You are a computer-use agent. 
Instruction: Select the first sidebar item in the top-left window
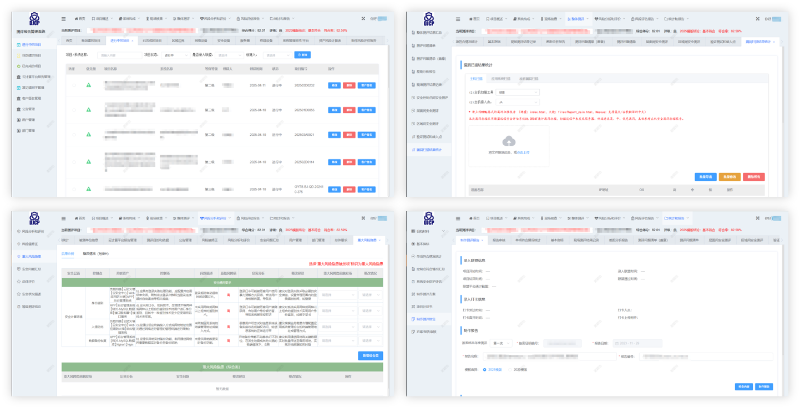(x=30, y=44)
